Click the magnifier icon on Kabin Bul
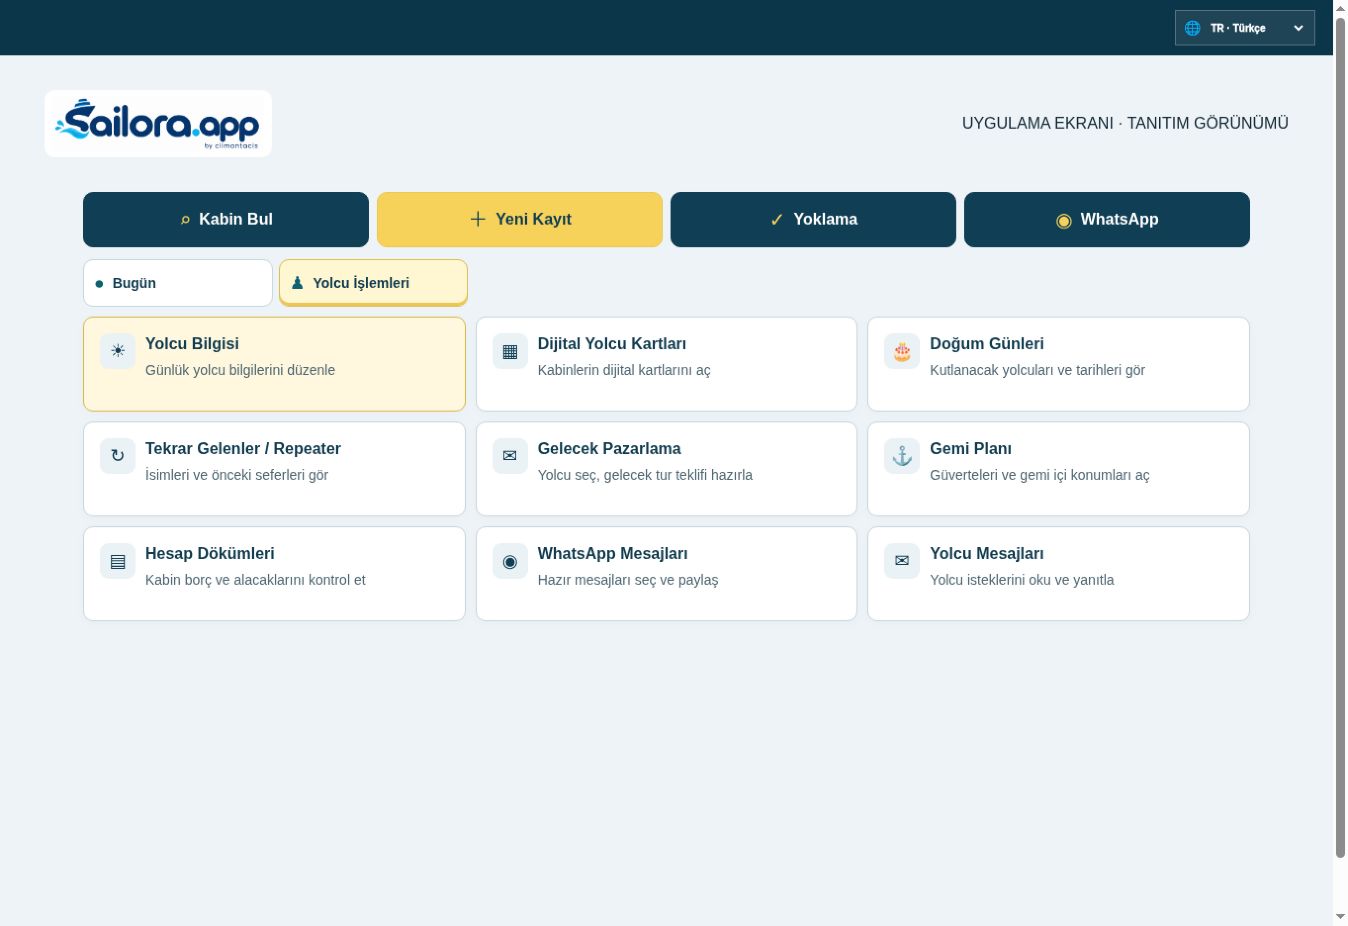Image resolution: width=1348 pixels, height=926 pixels. pos(185,220)
